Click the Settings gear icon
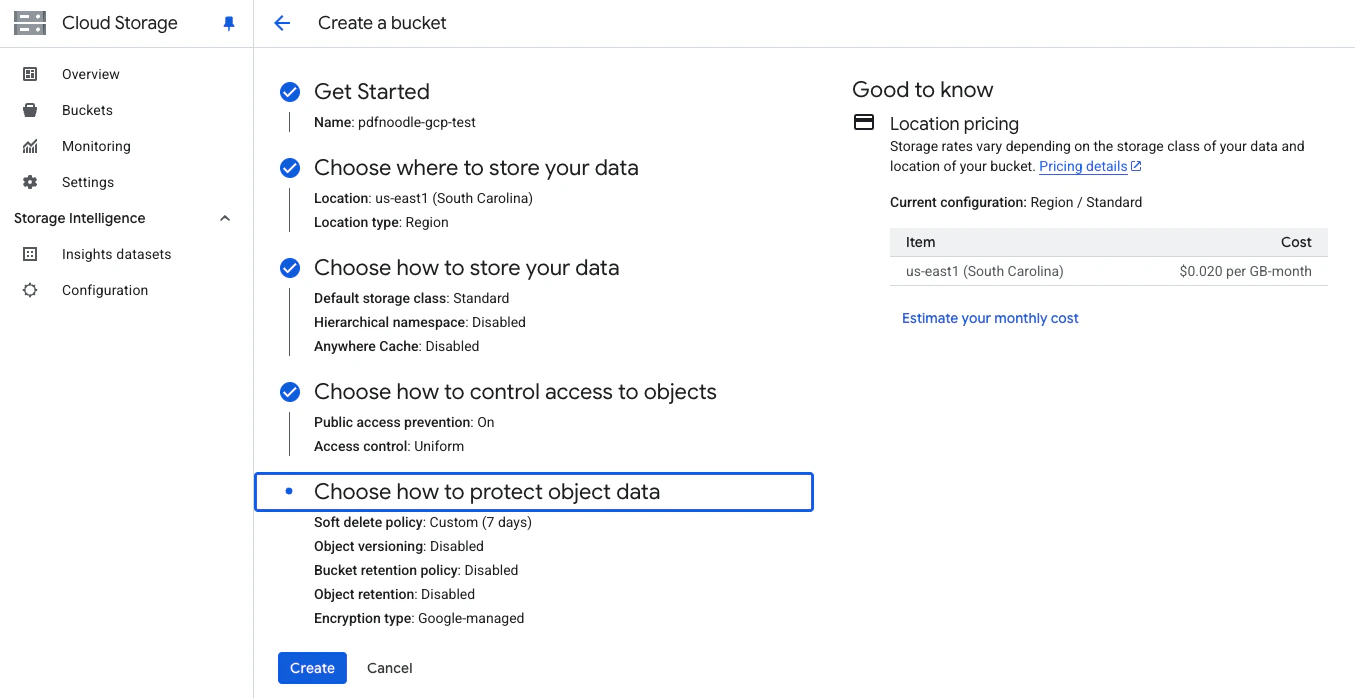The height and width of the screenshot is (698, 1355). (30, 182)
